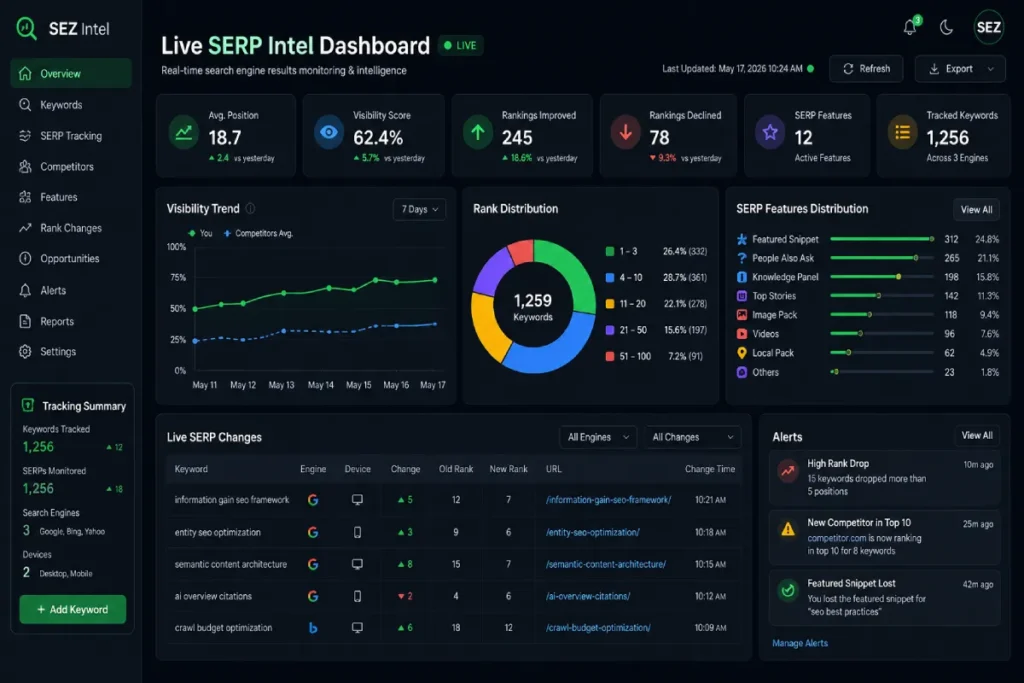The width and height of the screenshot is (1024, 683).
Task: Open Features in the sidebar
Action: [x=71, y=197]
